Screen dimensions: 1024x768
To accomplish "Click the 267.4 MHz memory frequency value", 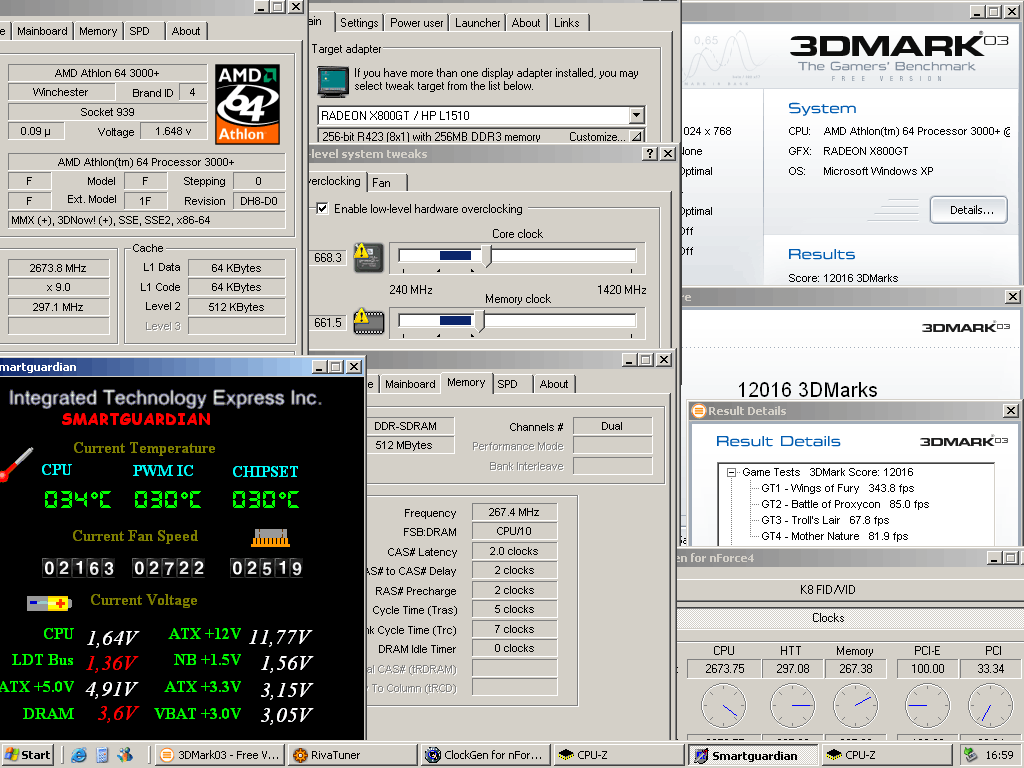I will (514, 512).
